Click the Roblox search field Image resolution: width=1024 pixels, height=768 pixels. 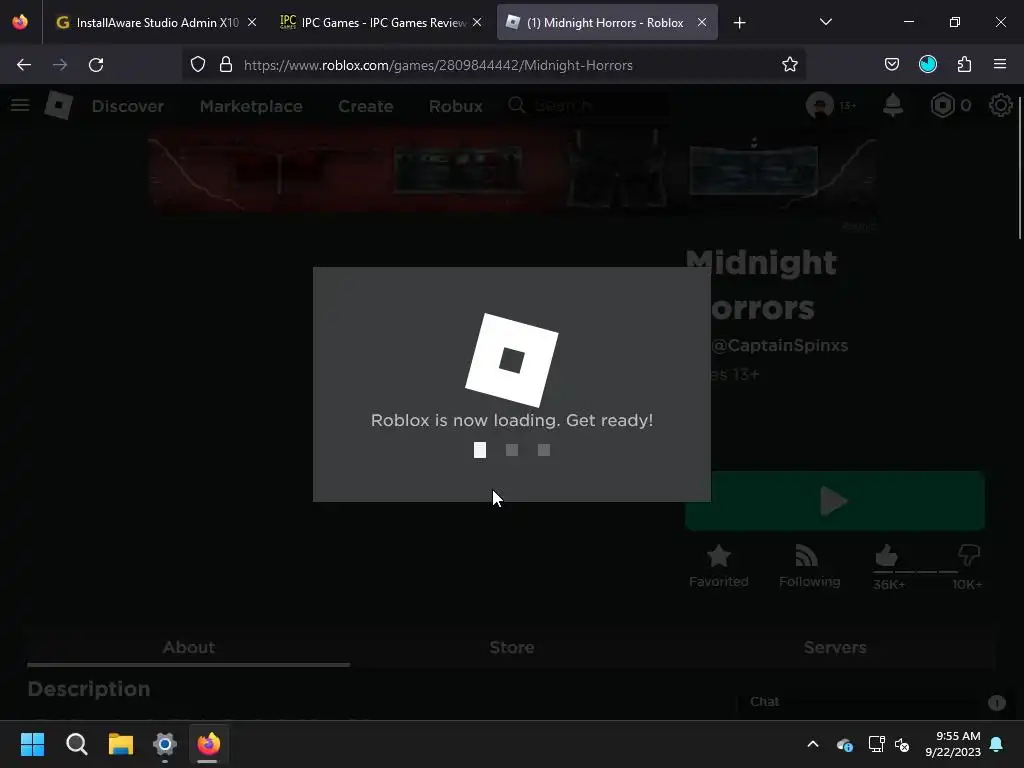588,105
